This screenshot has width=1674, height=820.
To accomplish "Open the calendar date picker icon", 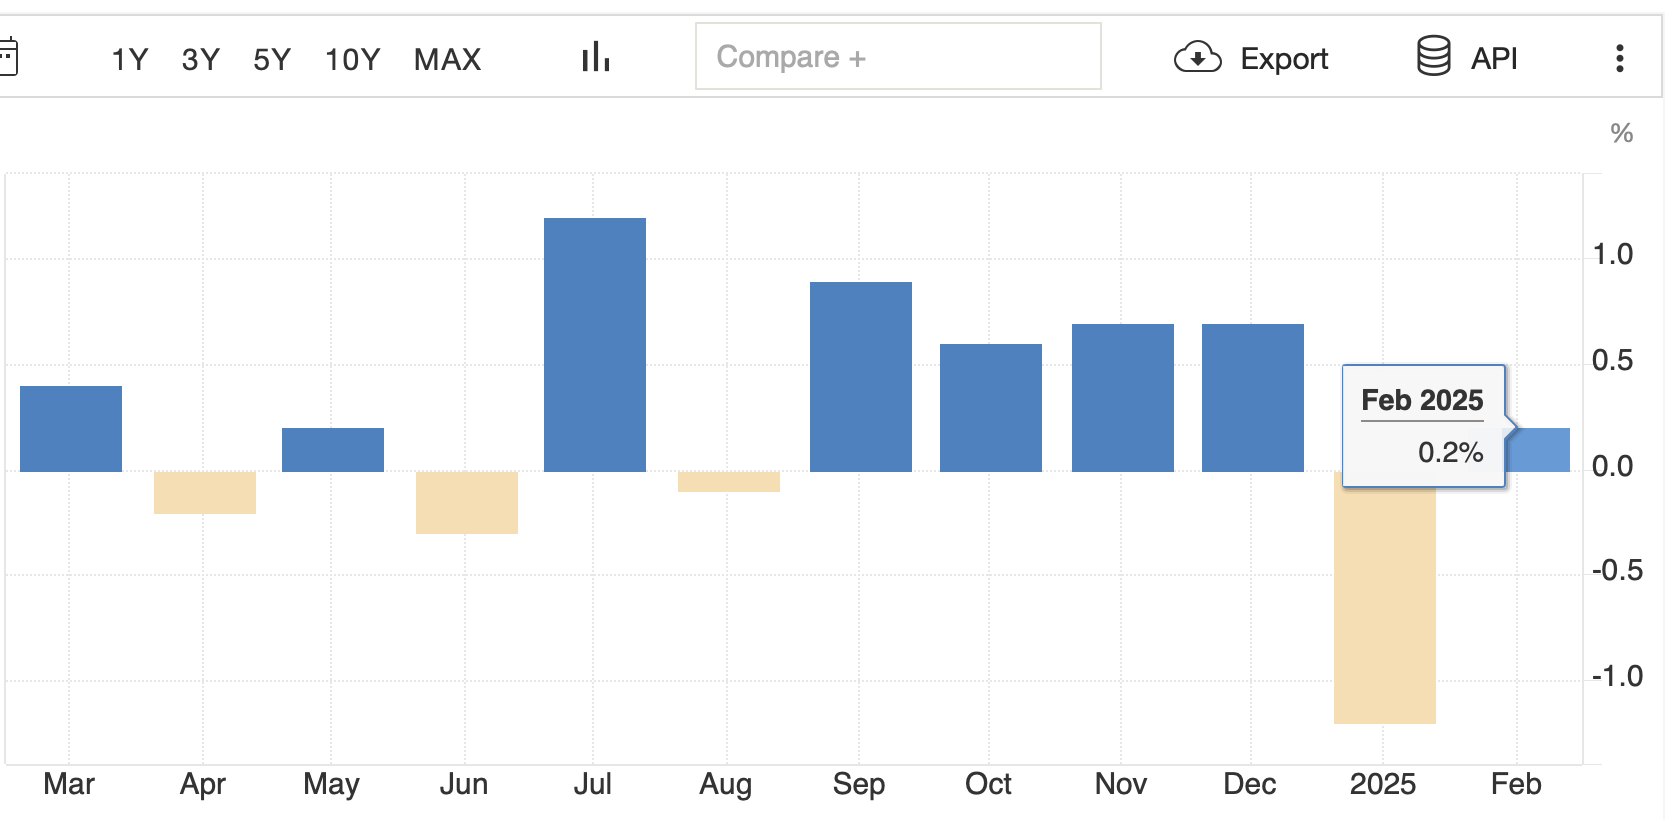I will (x=8, y=58).
